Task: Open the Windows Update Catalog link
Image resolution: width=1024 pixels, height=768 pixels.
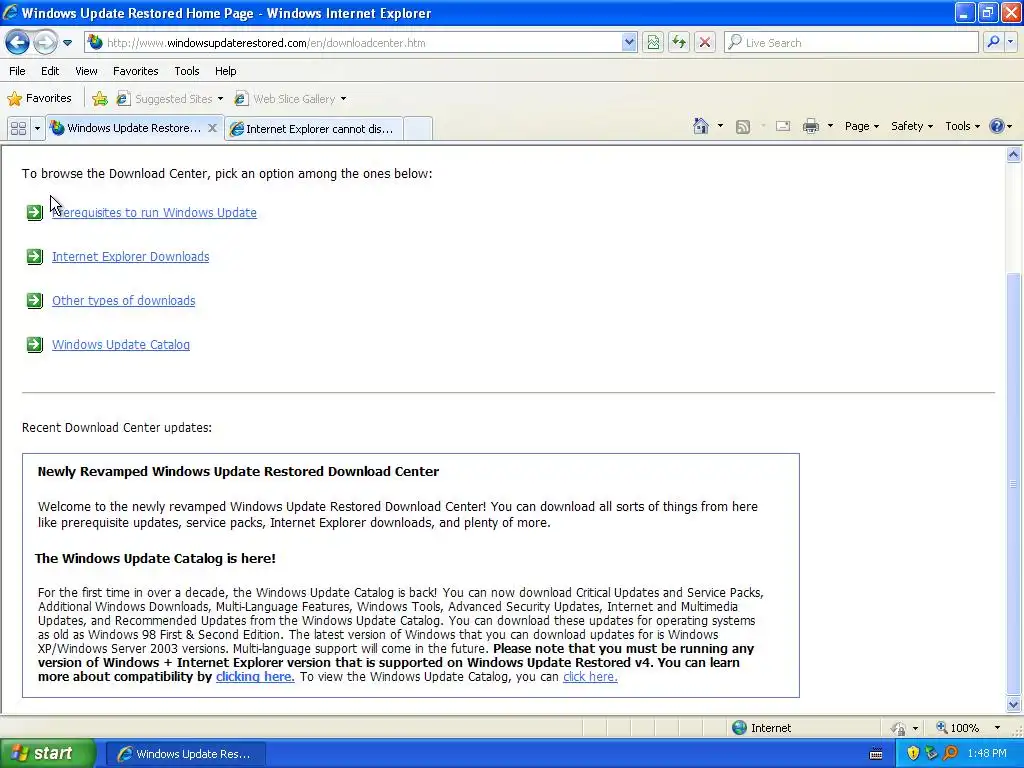Action: click(x=121, y=345)
